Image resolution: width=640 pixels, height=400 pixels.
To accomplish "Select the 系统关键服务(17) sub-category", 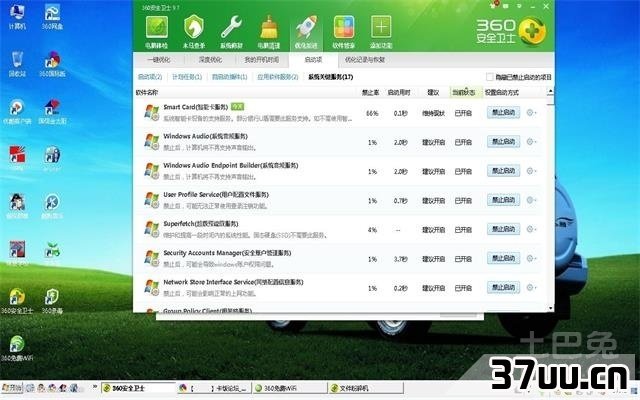I will tap(330, 77).
